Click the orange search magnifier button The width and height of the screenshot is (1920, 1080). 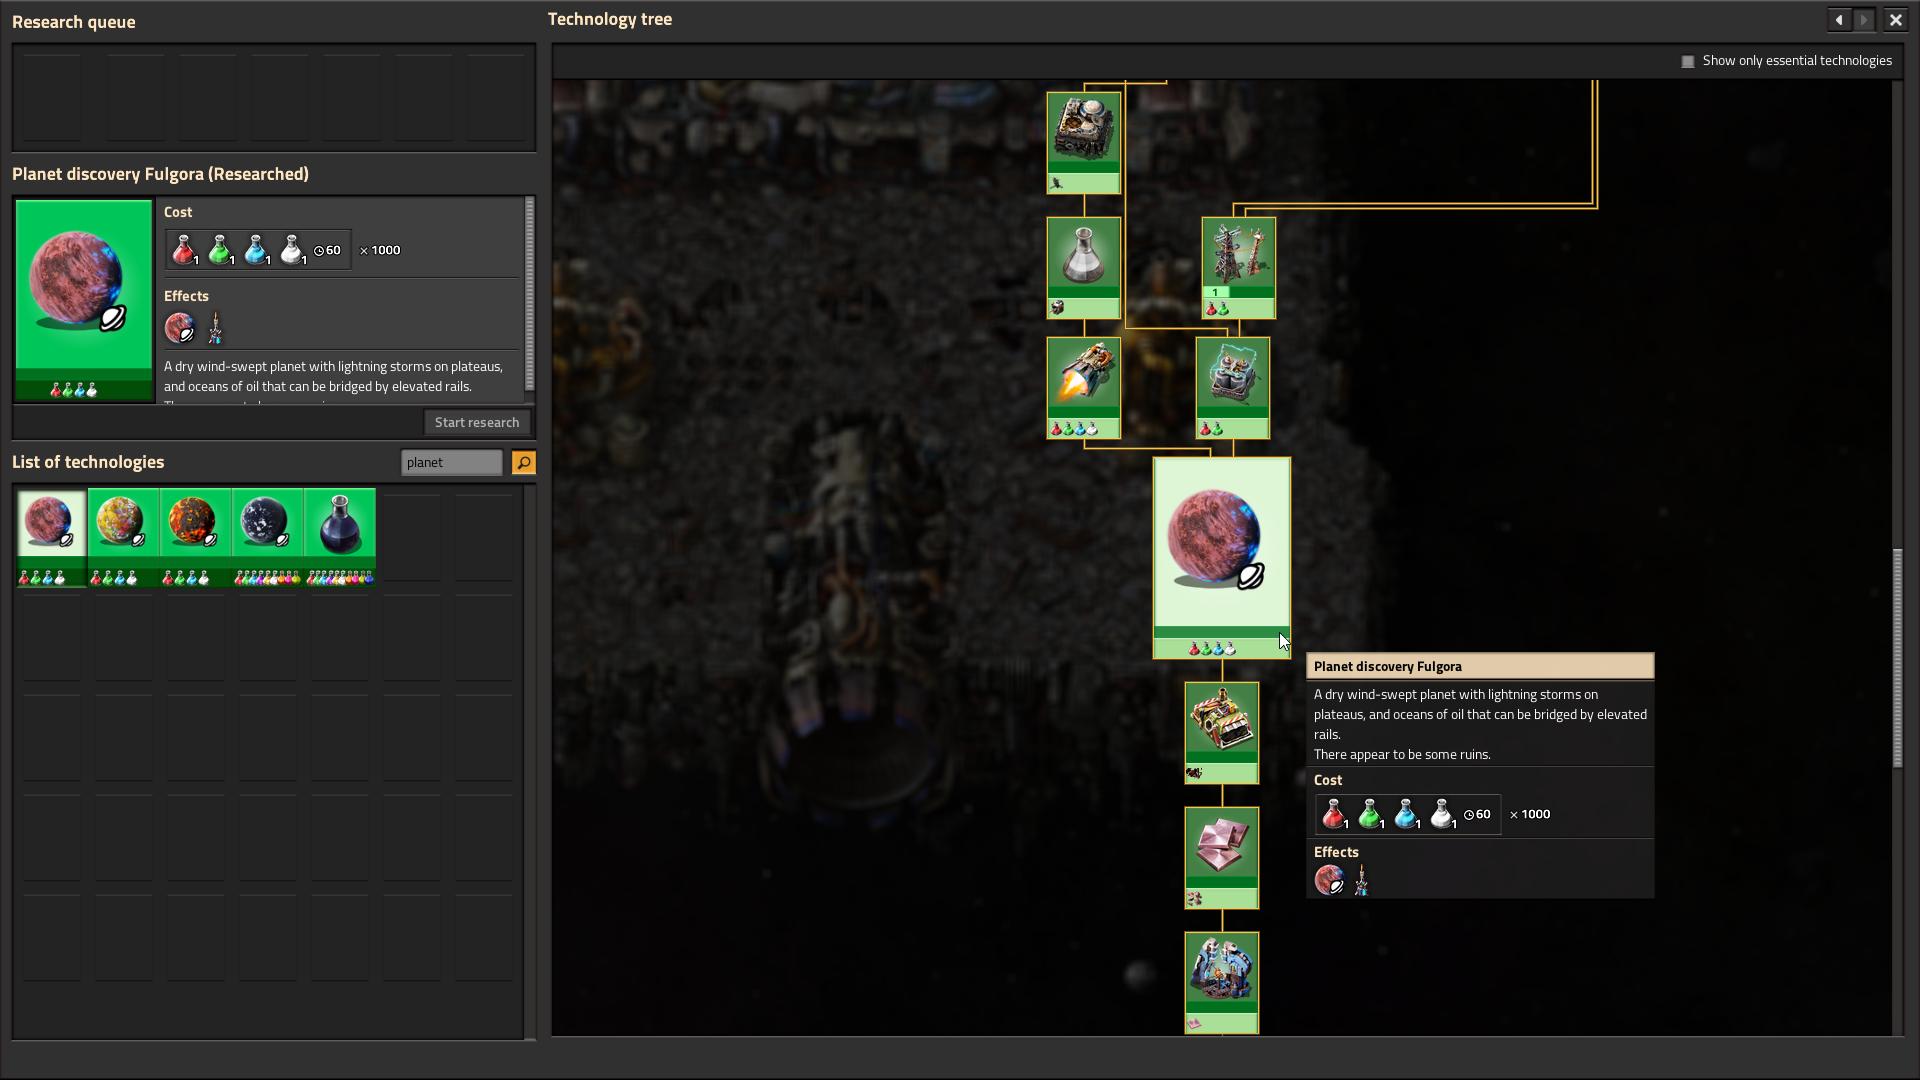[x=523, y=462]
